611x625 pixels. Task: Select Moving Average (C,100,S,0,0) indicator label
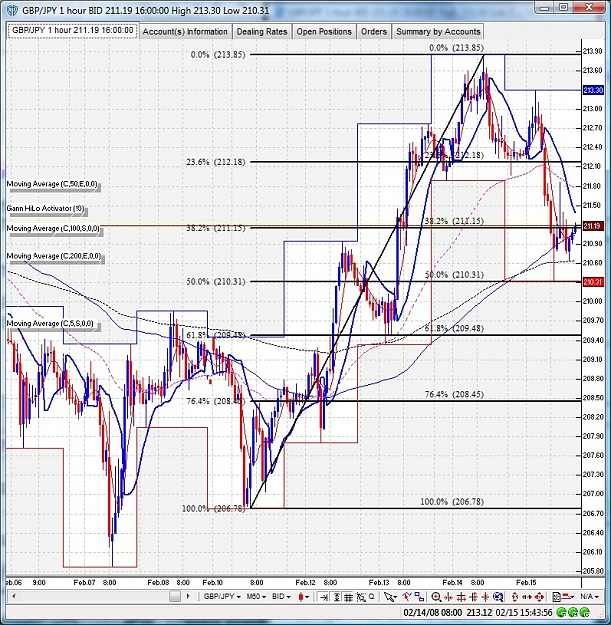click(53, 228)
